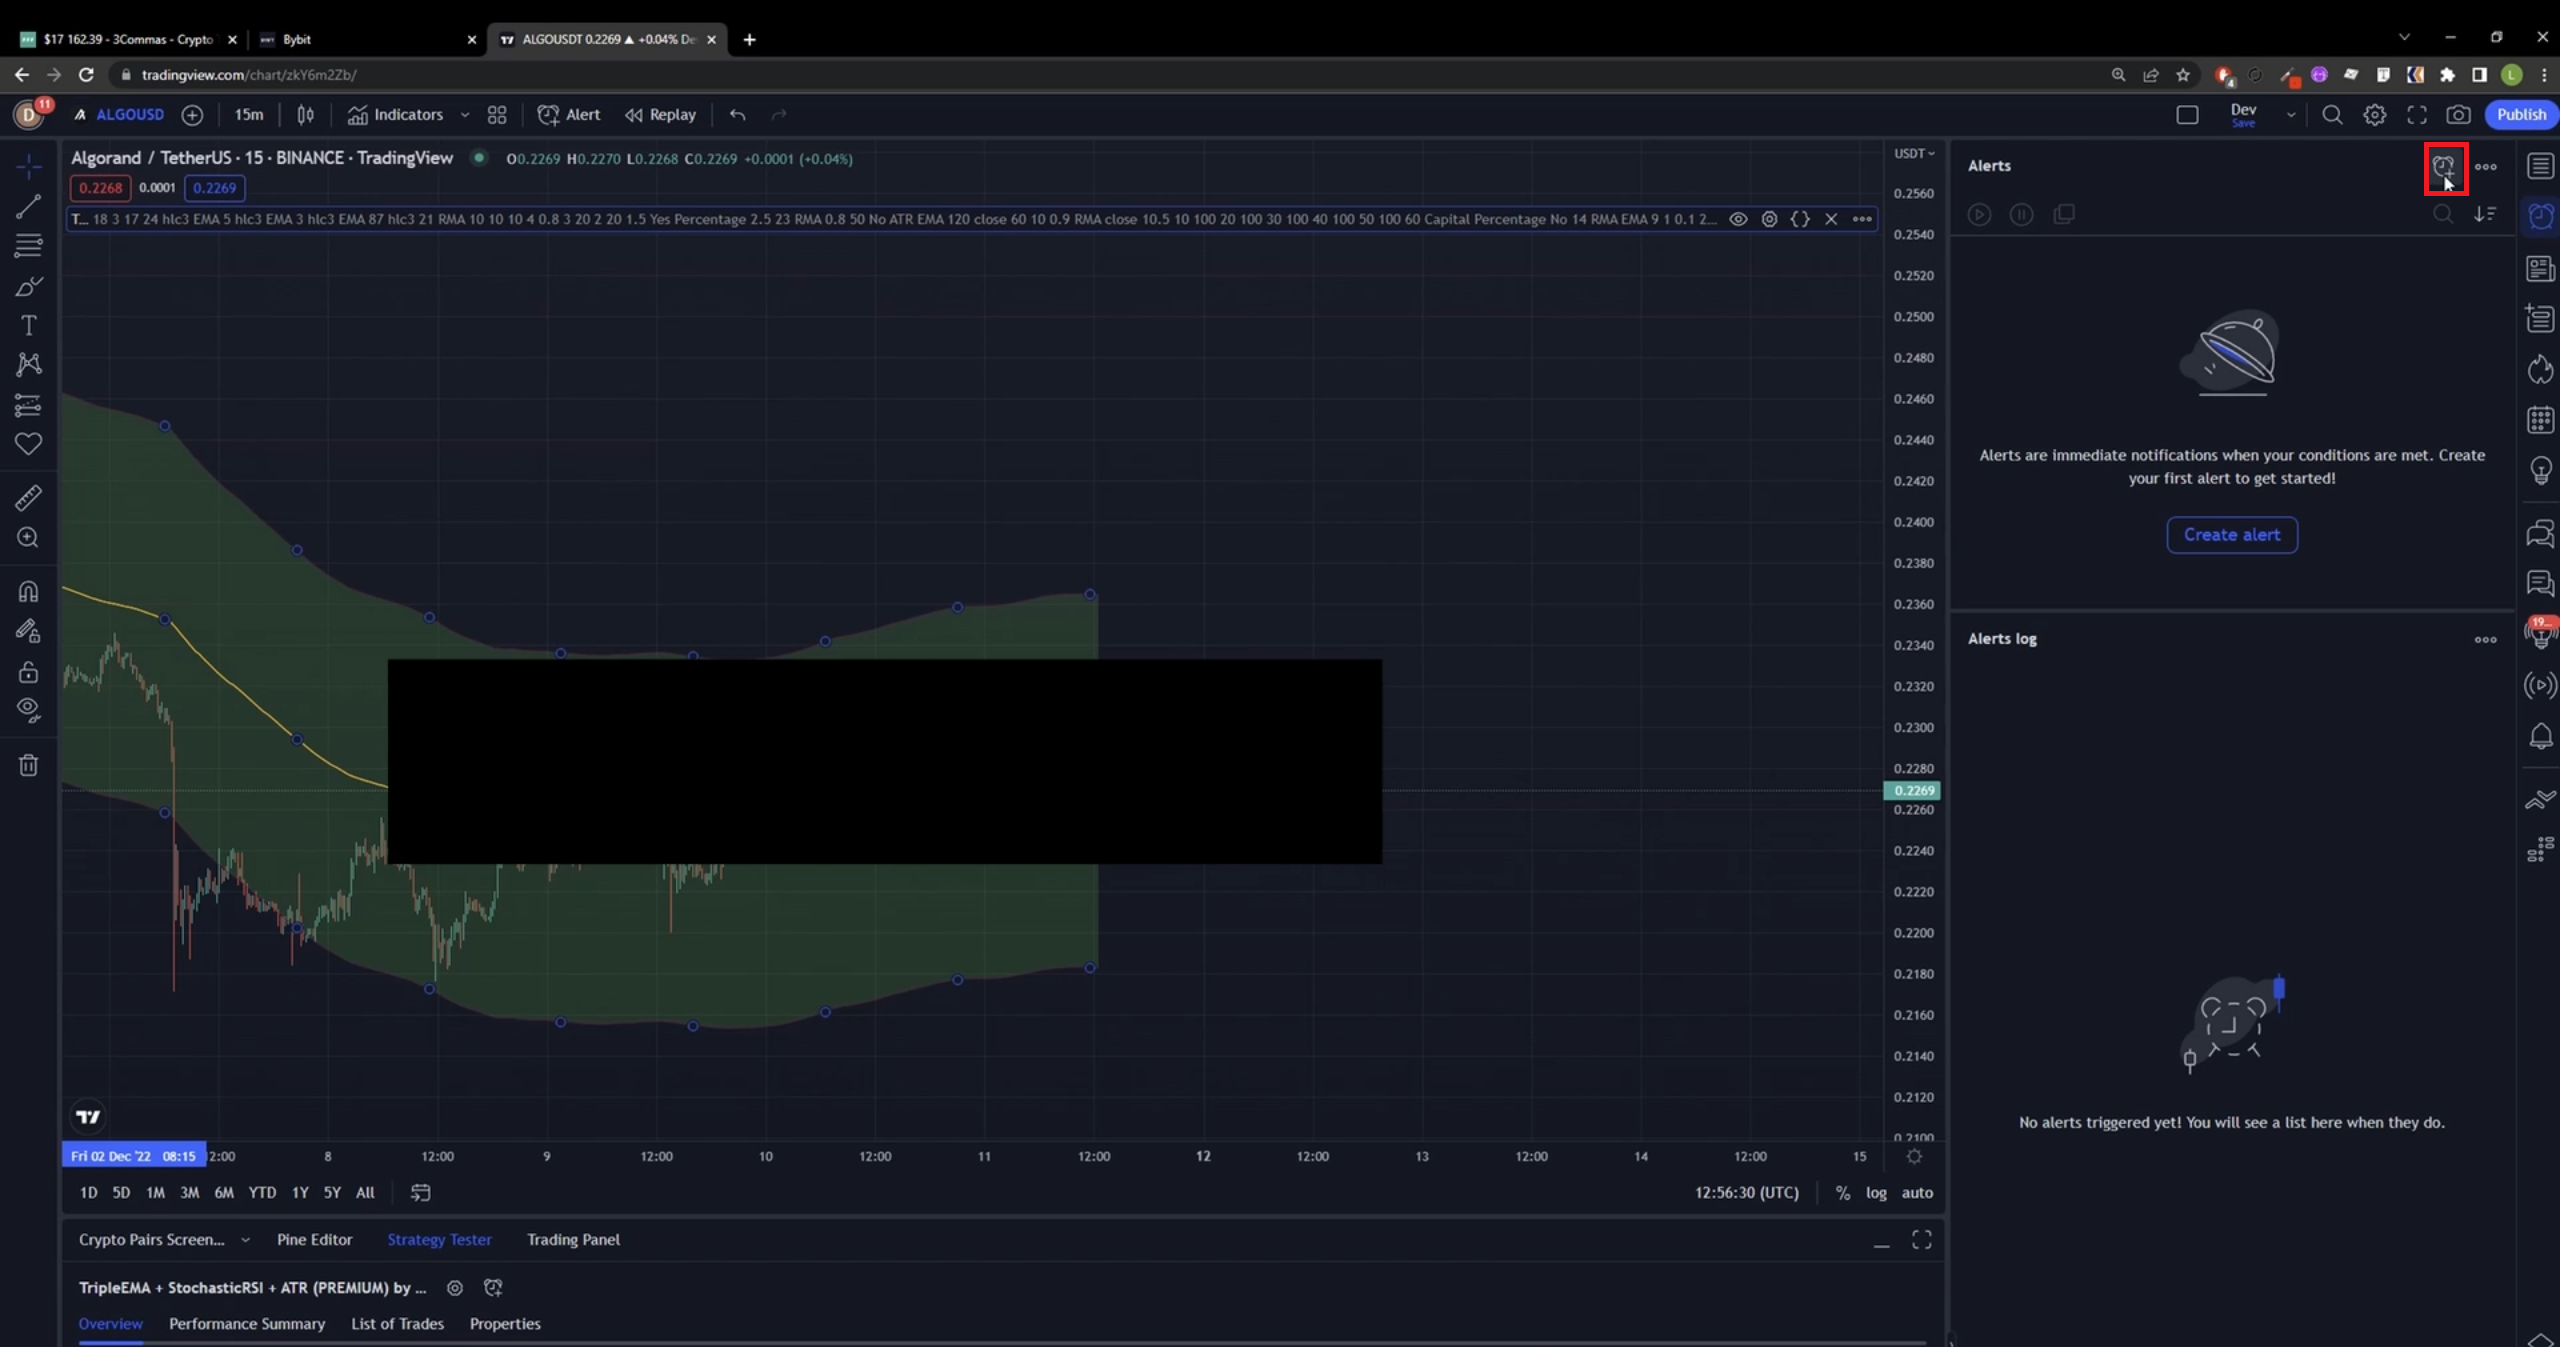Select the 1M date range button
The width and height of the screenshot is (2560, 1347).
point(155,1192)
